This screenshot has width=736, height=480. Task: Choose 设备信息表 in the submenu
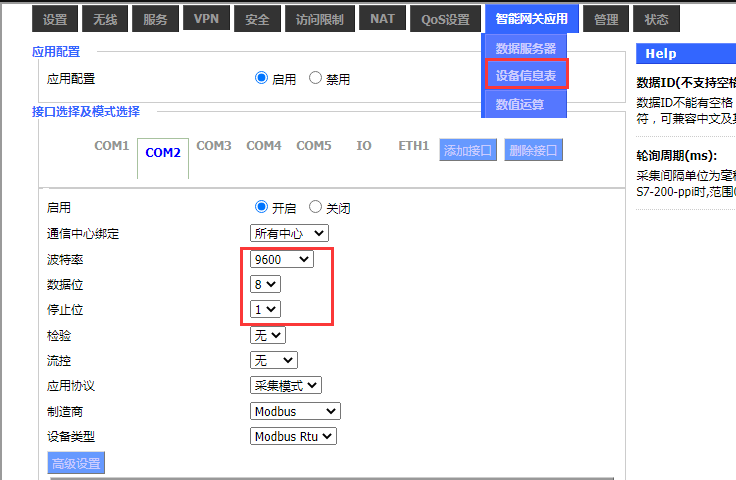click(526, 75)
